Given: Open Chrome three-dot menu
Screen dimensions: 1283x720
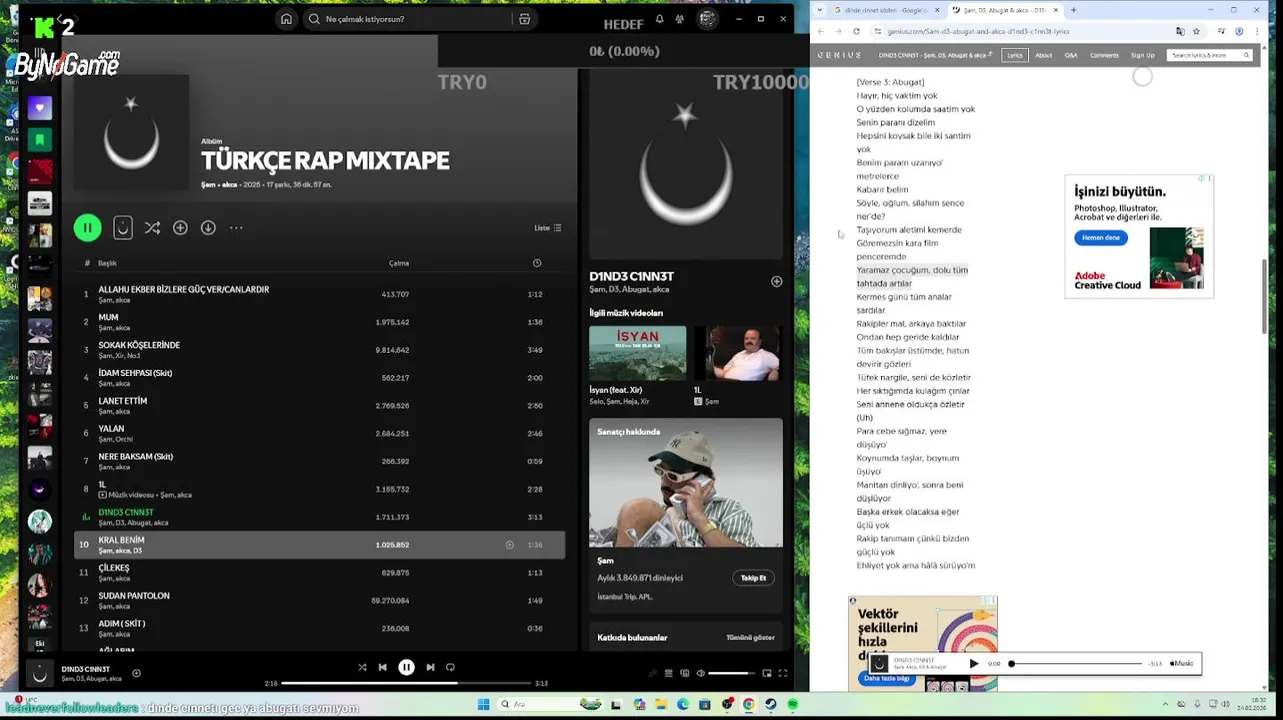Looking at the screenshot, I should coord(1256,31).
